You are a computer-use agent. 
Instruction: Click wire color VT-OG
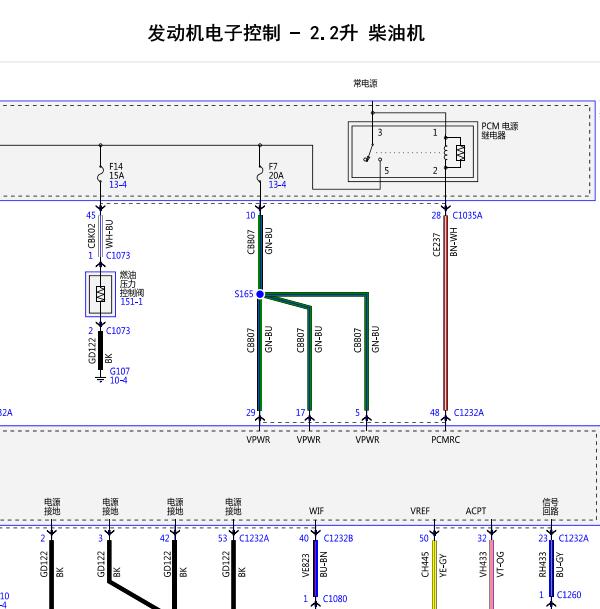[x=500, y=564]
